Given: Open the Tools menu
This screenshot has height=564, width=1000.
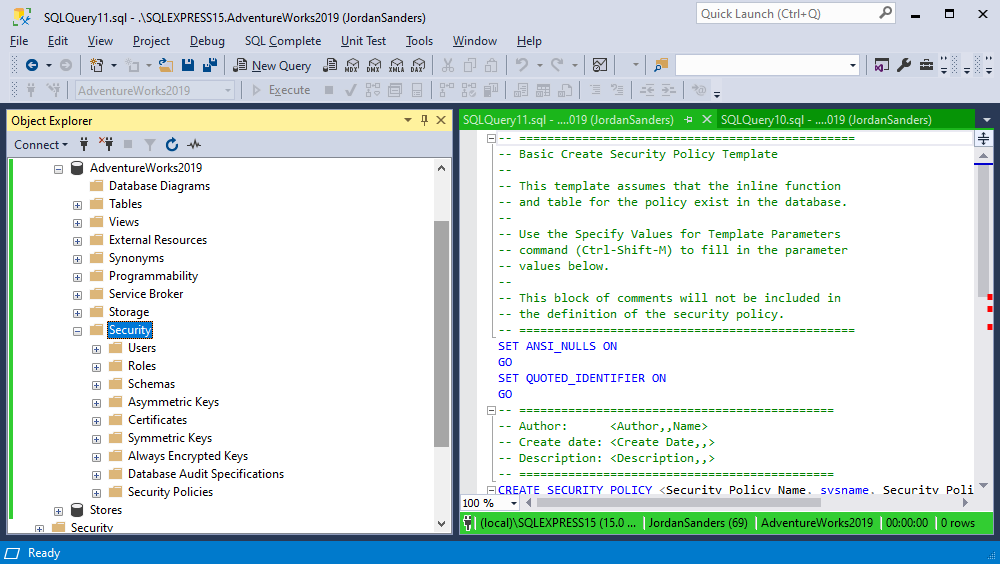Looking at the screenshot, I should 419,41.
